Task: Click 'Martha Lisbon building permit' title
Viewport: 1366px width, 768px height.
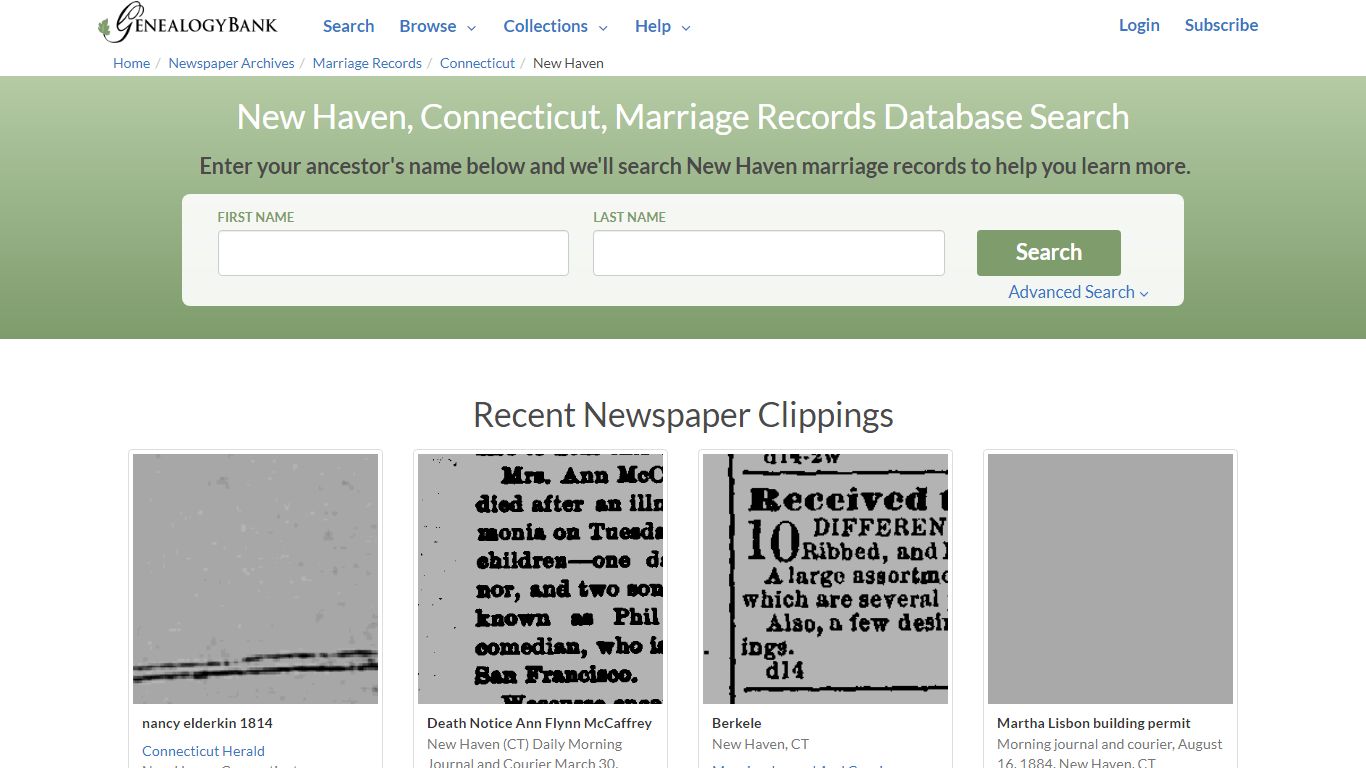Action: pyautogui.click(x=1094, y=723)
